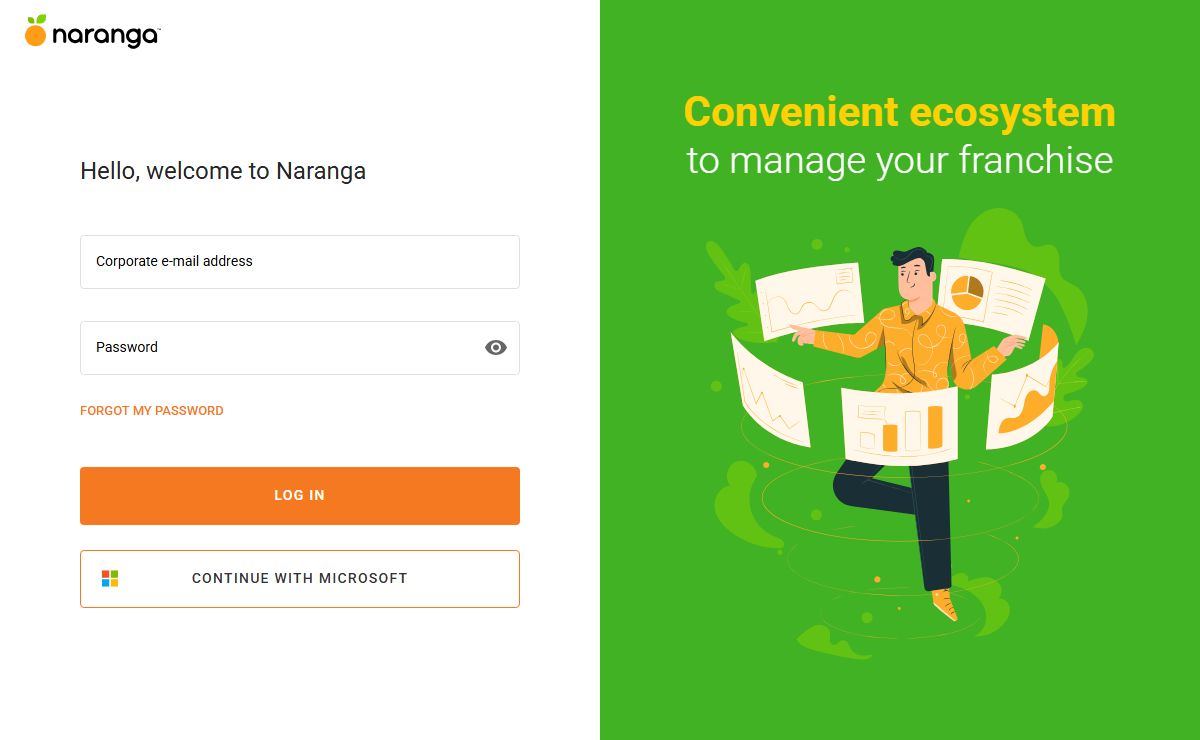Click the wavy line chart panel in the illustration
Viewport: 1200px width, 740px height.
click(809, 298)
